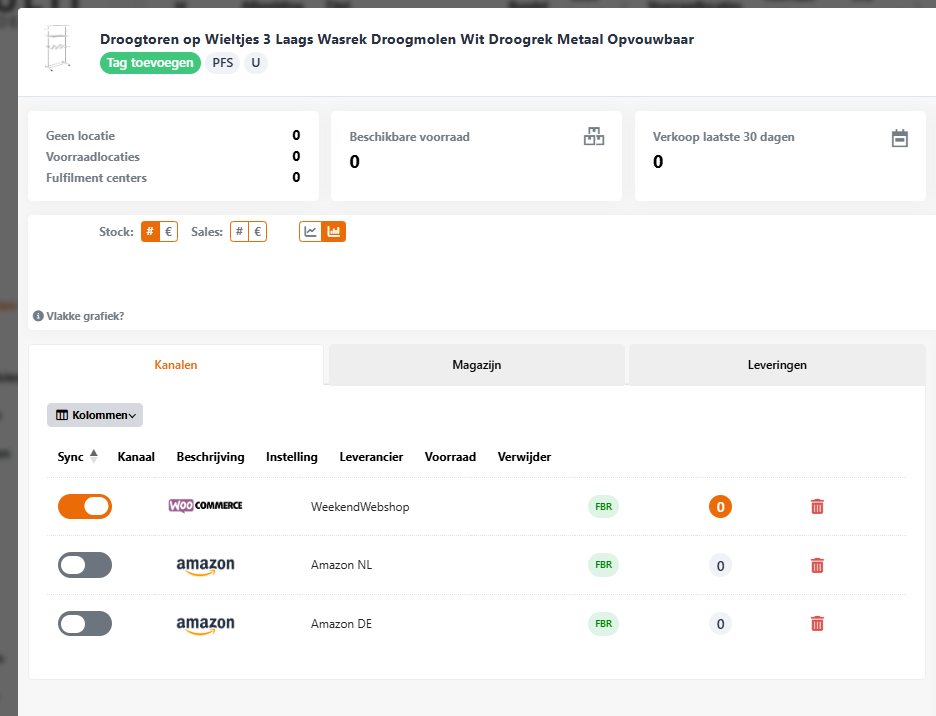
Task: Switch chart to line graph view
Action: coord(311,232)
